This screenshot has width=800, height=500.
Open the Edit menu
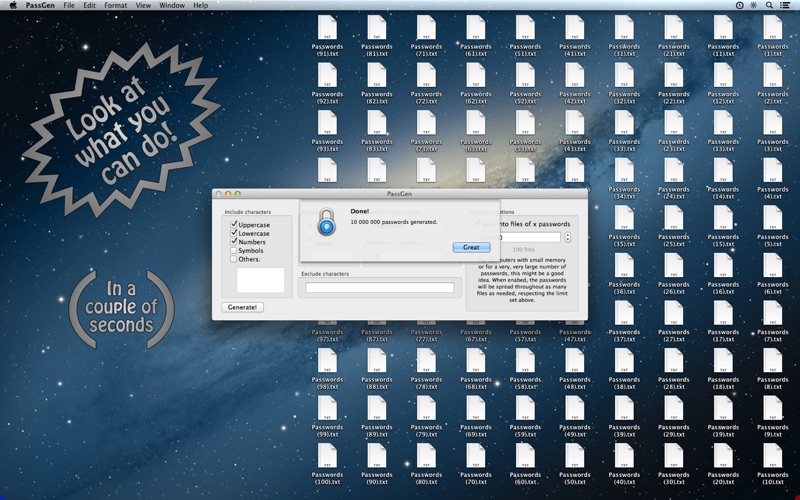coord(89,5)
